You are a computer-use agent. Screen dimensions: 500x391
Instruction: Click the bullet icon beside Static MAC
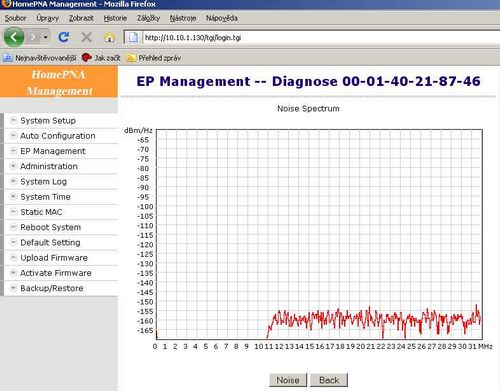point(13,211)
